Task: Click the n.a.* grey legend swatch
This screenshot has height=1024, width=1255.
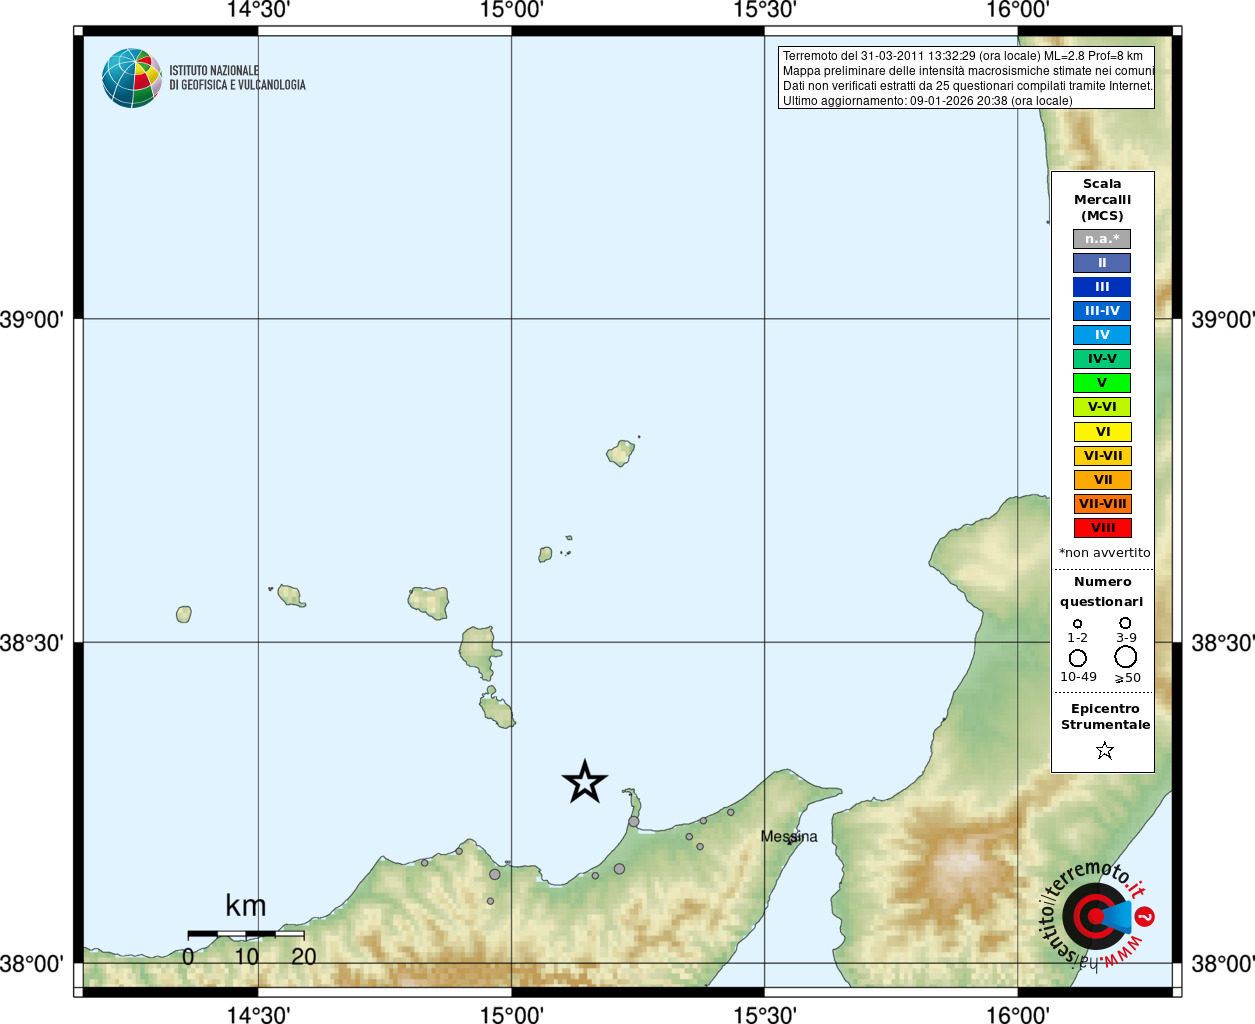Action: [1102, 239]
